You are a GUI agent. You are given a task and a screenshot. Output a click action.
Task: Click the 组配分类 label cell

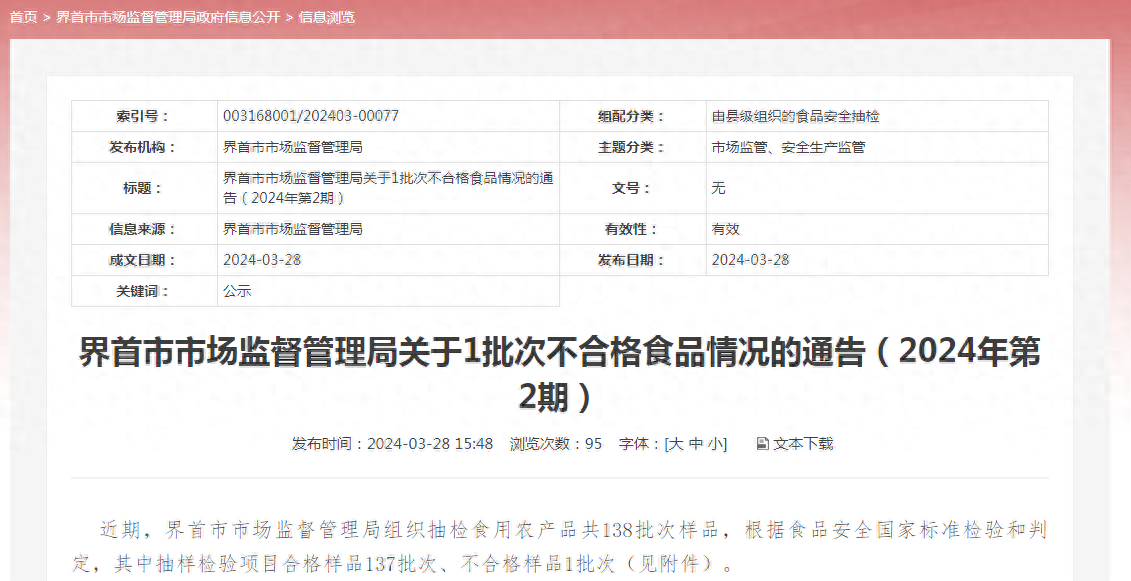pyautogui.click(x=633, y=116)
